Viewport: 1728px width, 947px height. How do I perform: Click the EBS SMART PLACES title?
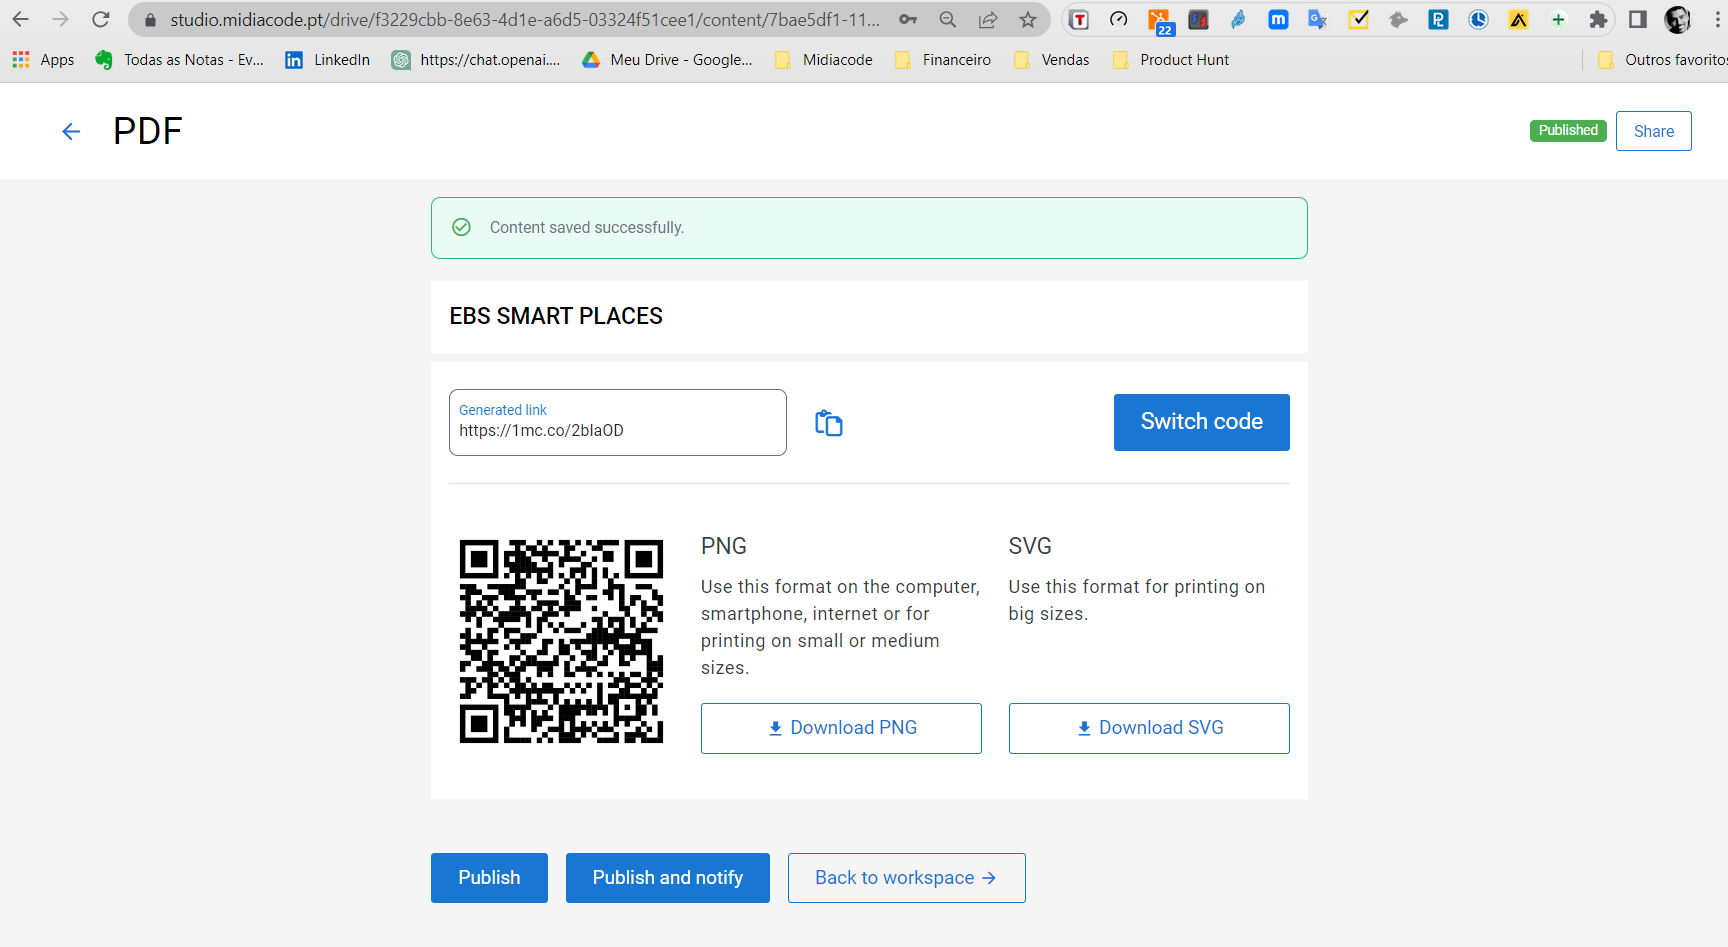556,316
